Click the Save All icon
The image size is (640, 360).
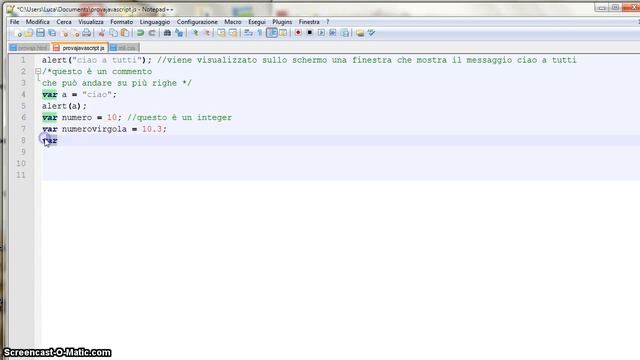pos(52,33)
